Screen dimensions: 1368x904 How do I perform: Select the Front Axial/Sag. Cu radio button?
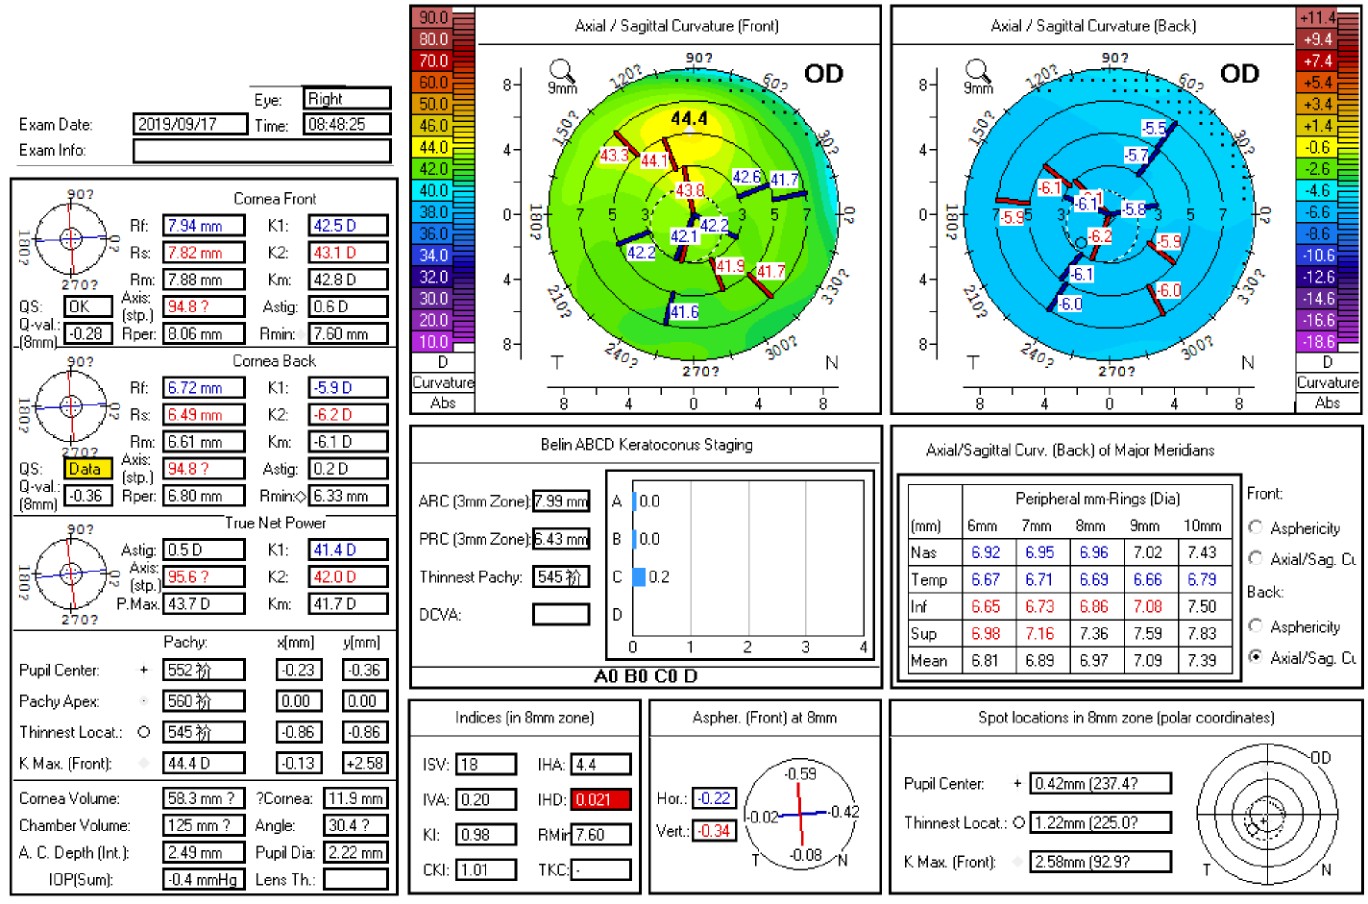point(1255,558)
